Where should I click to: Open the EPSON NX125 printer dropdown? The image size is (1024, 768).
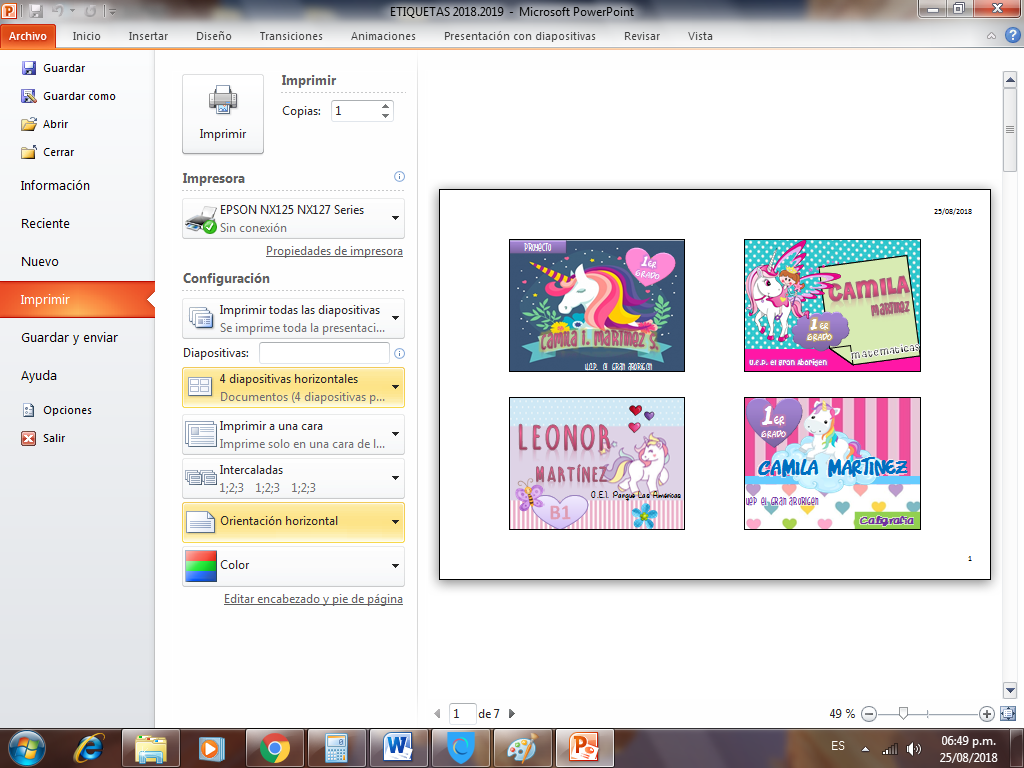[x=293, y=218]
